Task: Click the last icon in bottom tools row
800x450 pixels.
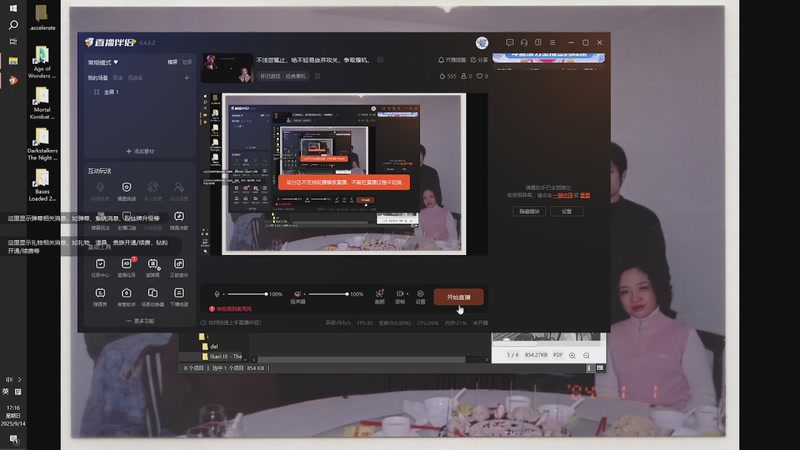Action: click(x=179, y=293)
